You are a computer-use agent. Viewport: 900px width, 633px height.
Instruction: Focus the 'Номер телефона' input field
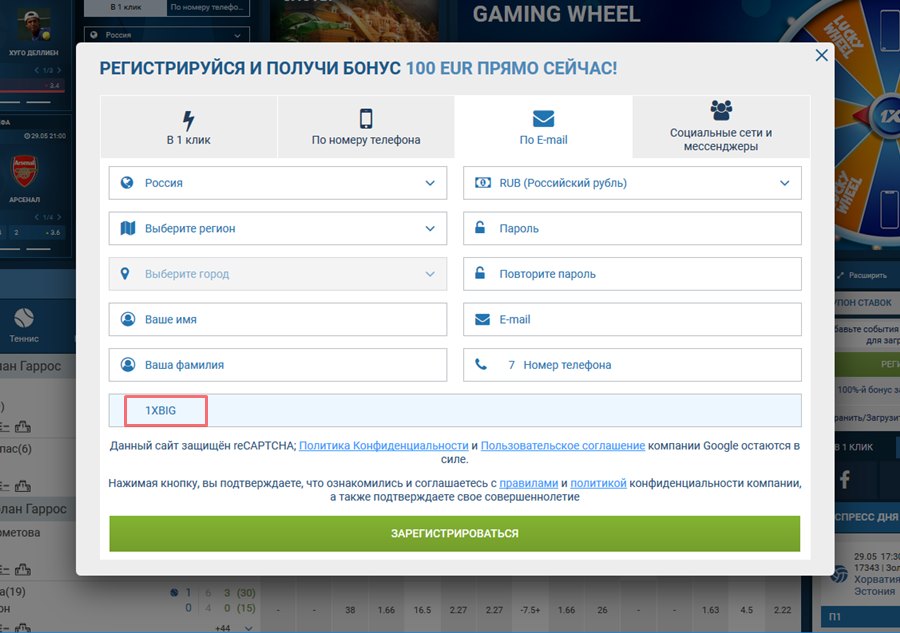632,364
